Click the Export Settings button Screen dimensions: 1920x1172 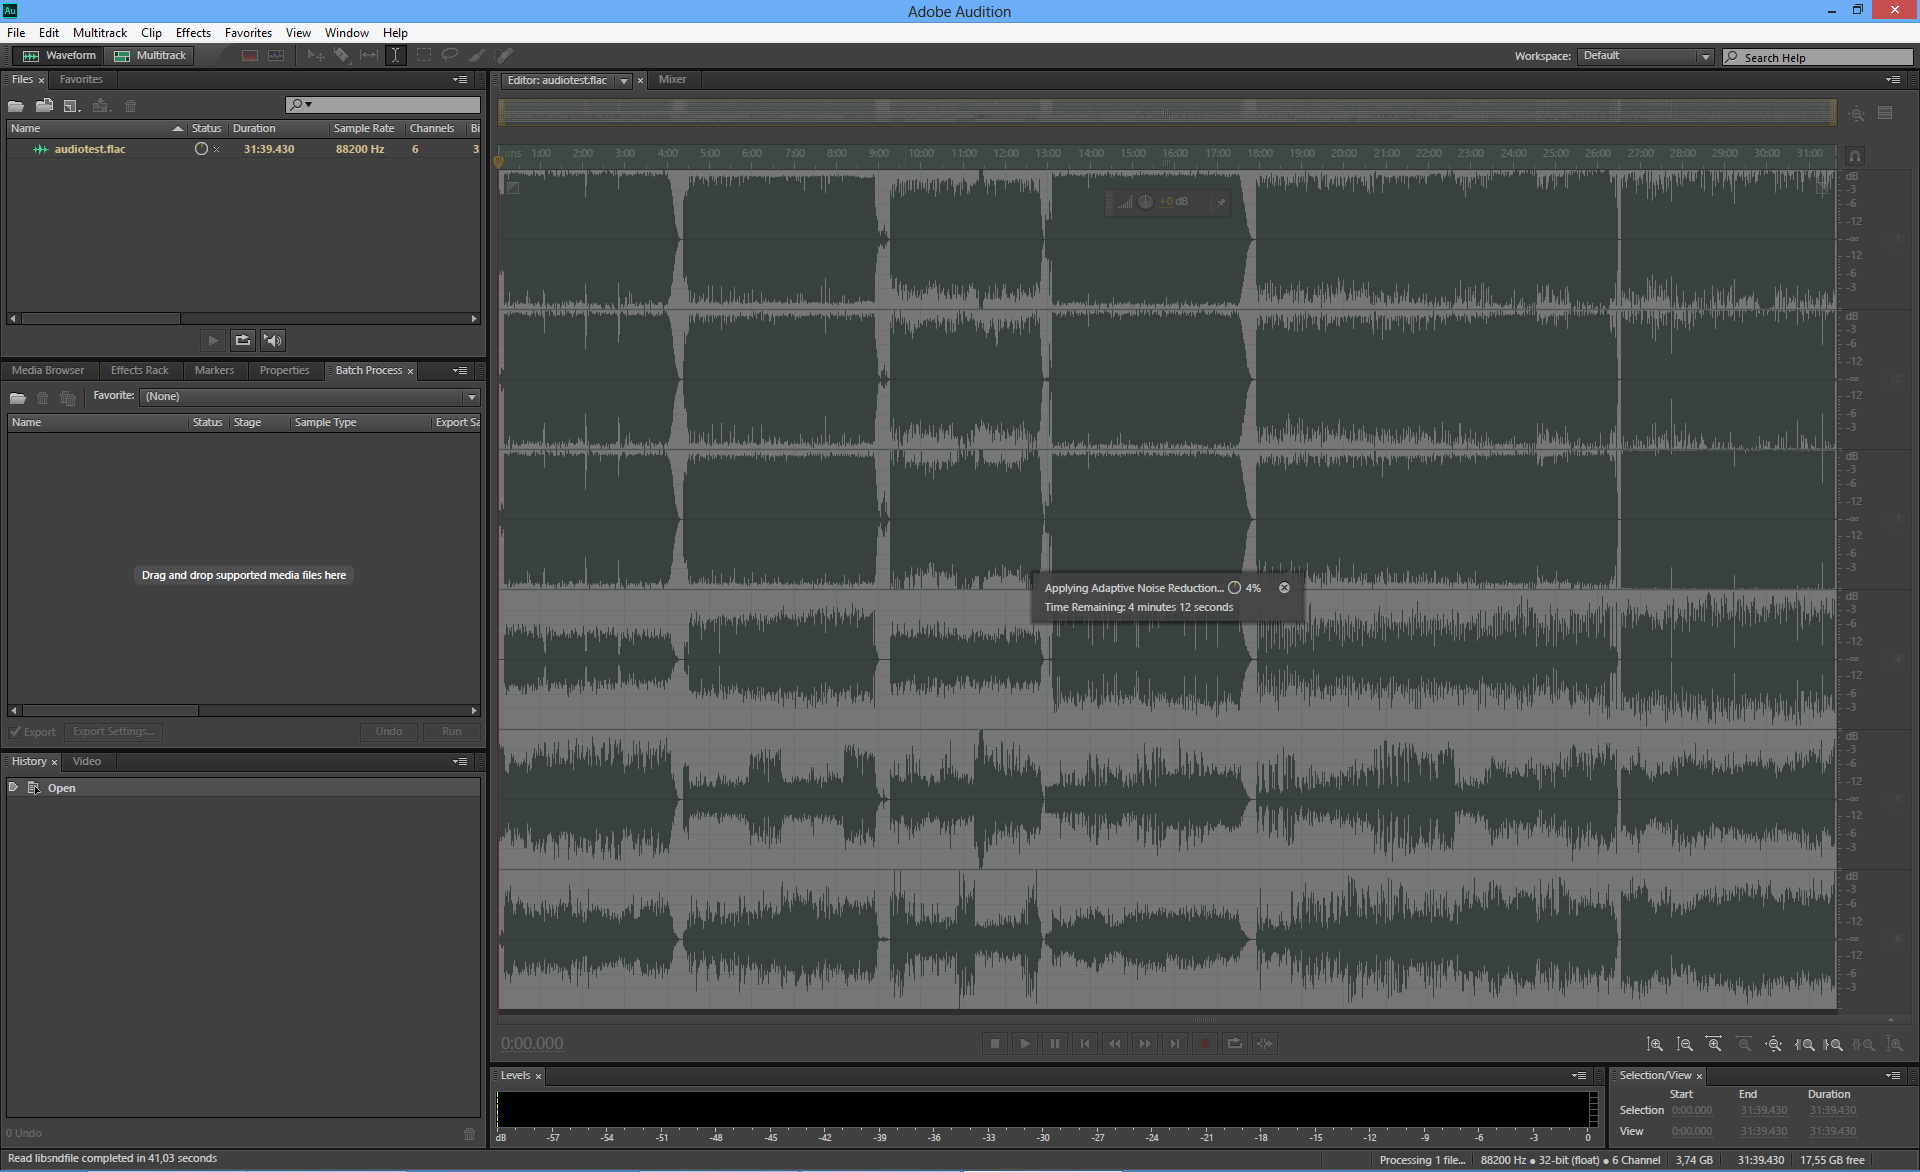[x=113, y=732]
